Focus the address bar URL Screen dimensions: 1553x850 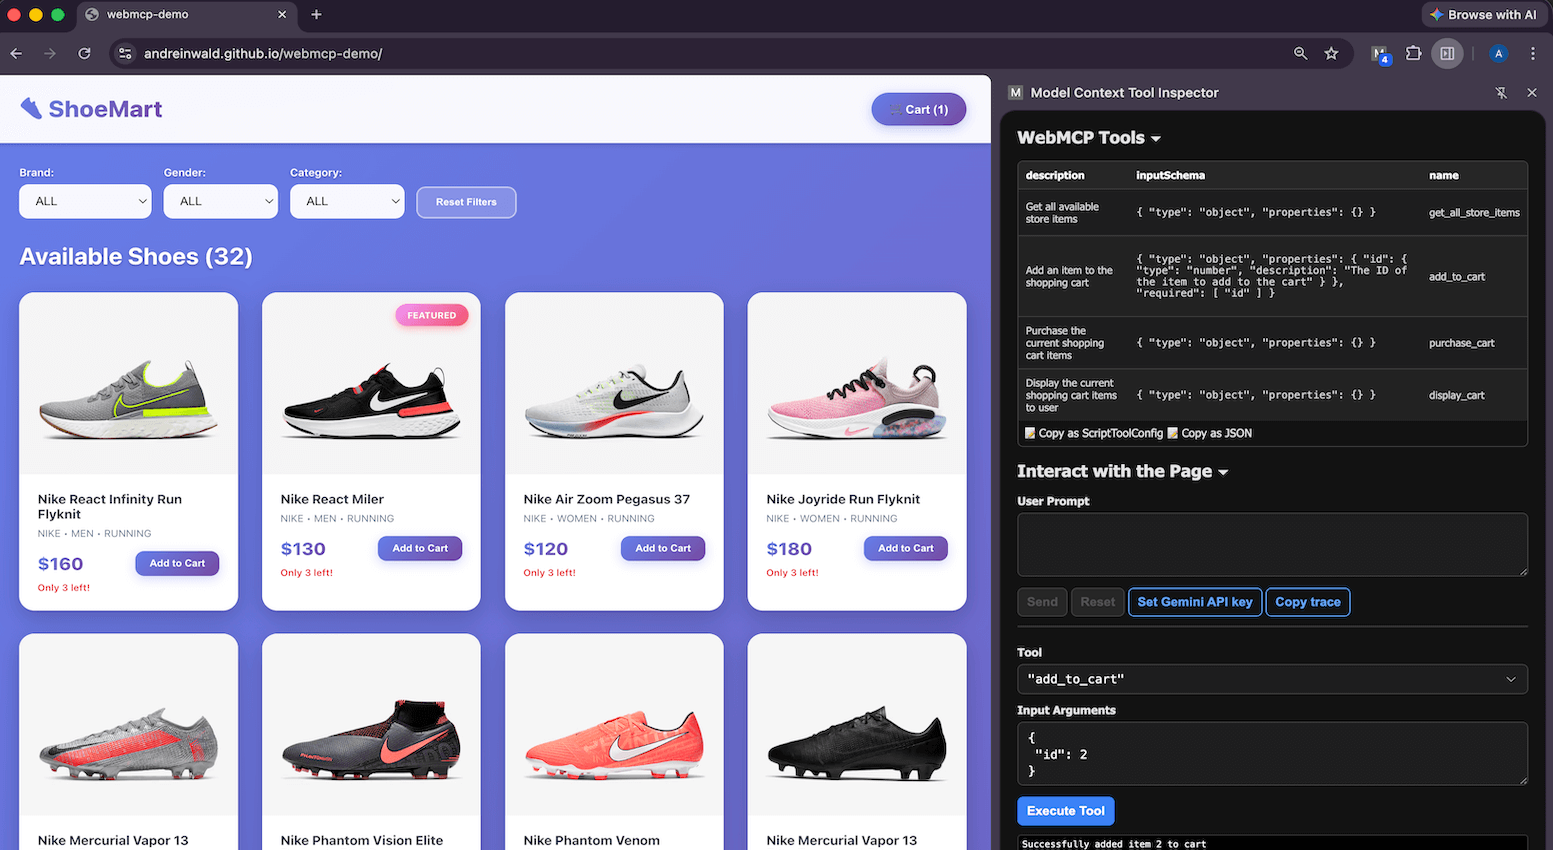click(263, 54)
